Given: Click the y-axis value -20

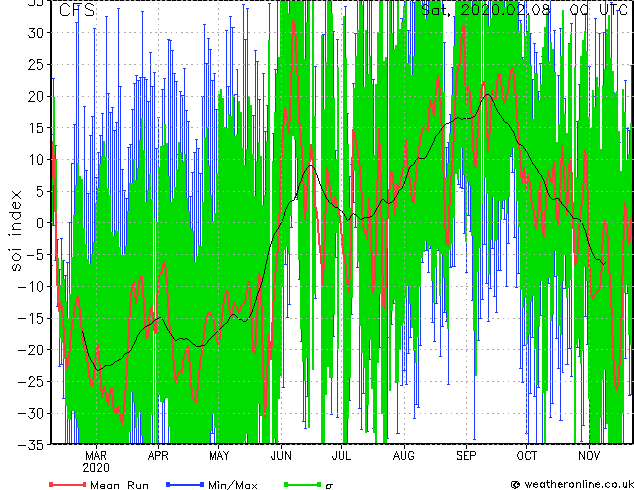Looking at the screenshot, I should (31, 350).
